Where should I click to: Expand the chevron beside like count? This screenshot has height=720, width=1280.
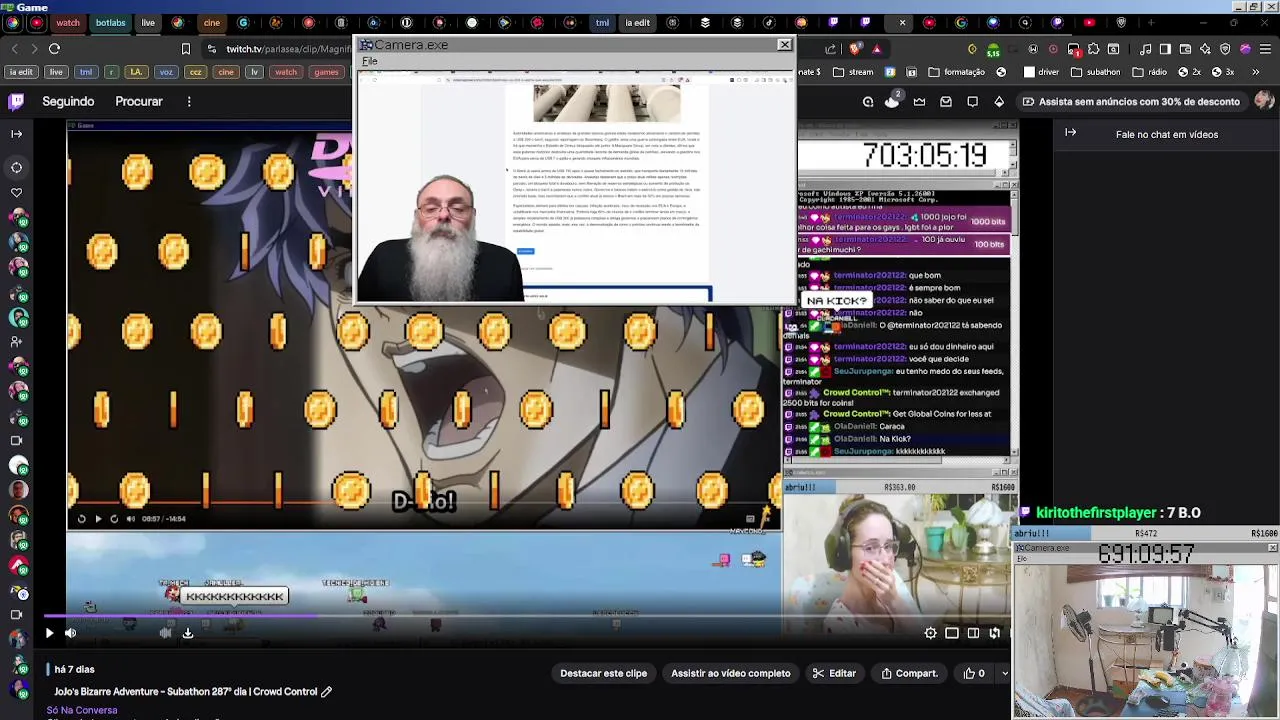click(x=1004, y=673)
